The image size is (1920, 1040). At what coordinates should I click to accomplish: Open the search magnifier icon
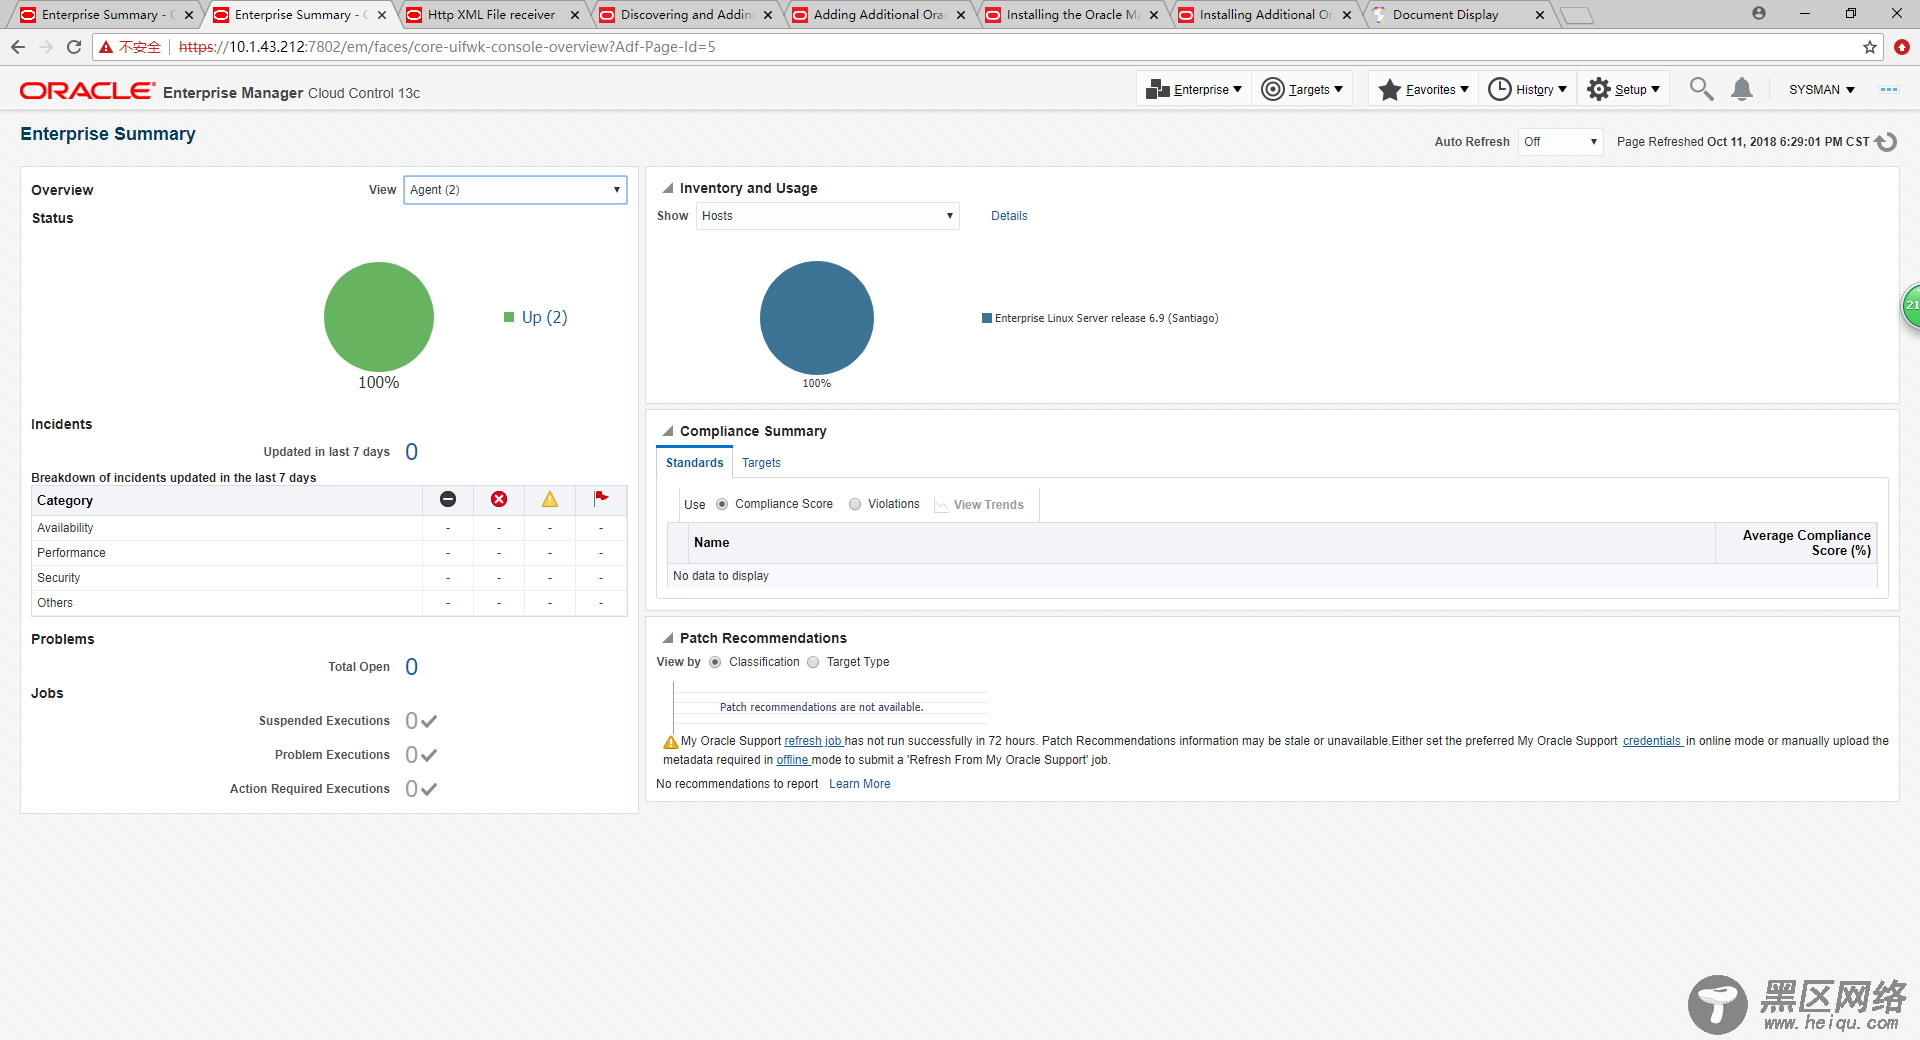point(1701,89)
